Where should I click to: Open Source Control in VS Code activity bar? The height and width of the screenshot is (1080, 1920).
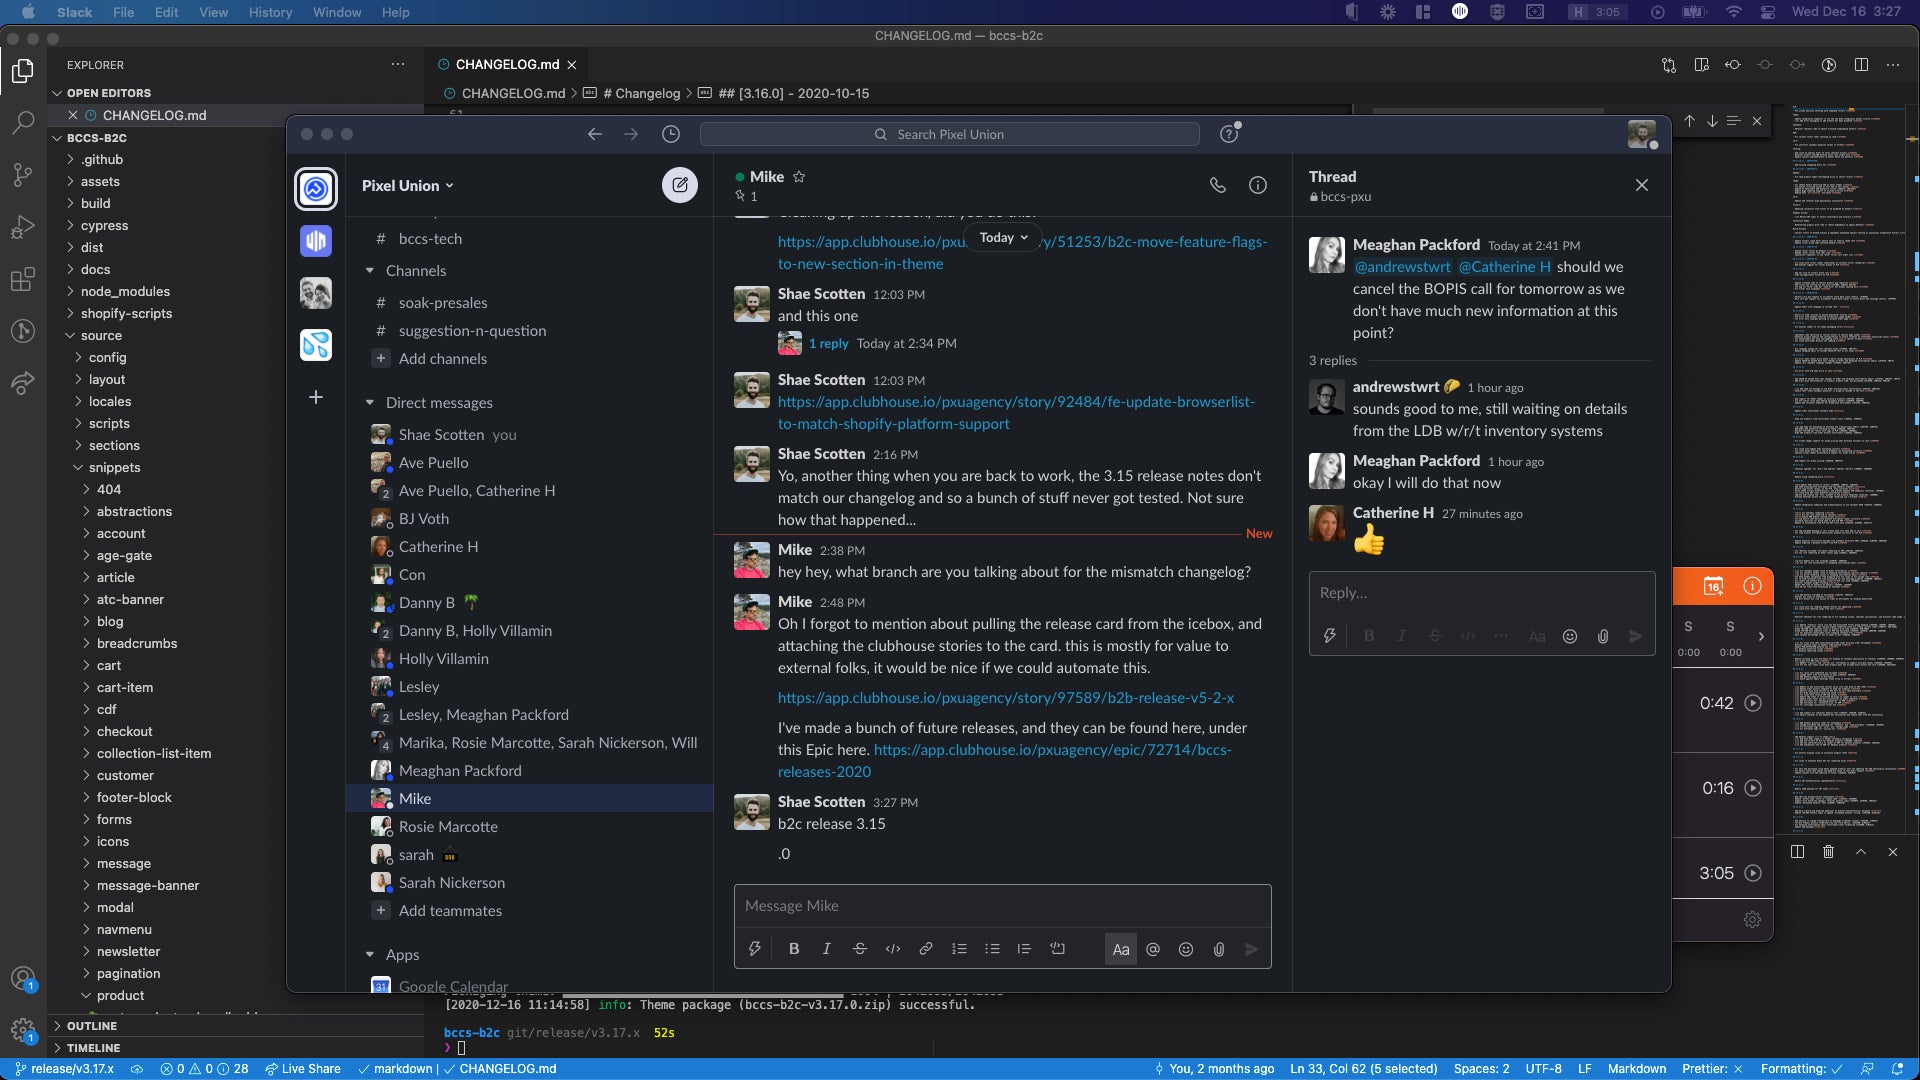pyautogui.click(x=22, y=175)
